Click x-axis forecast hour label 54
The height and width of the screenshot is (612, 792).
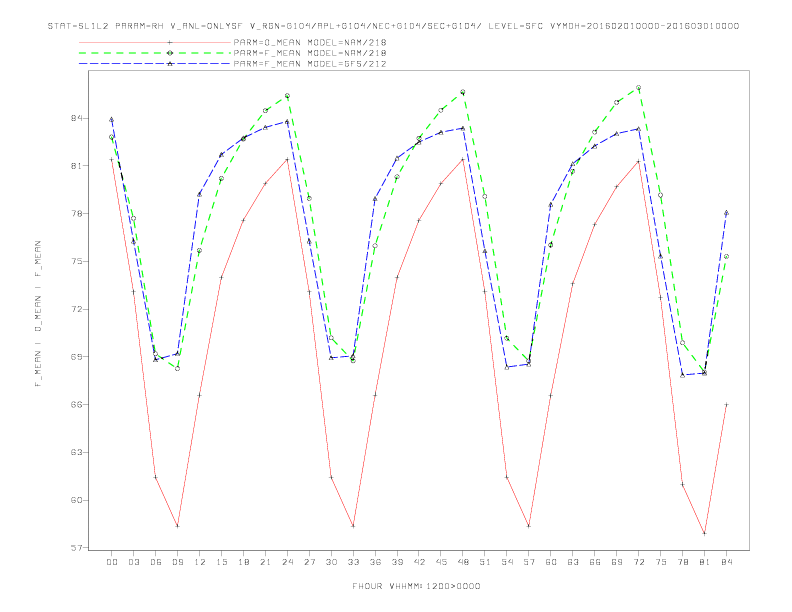(507, 562)
